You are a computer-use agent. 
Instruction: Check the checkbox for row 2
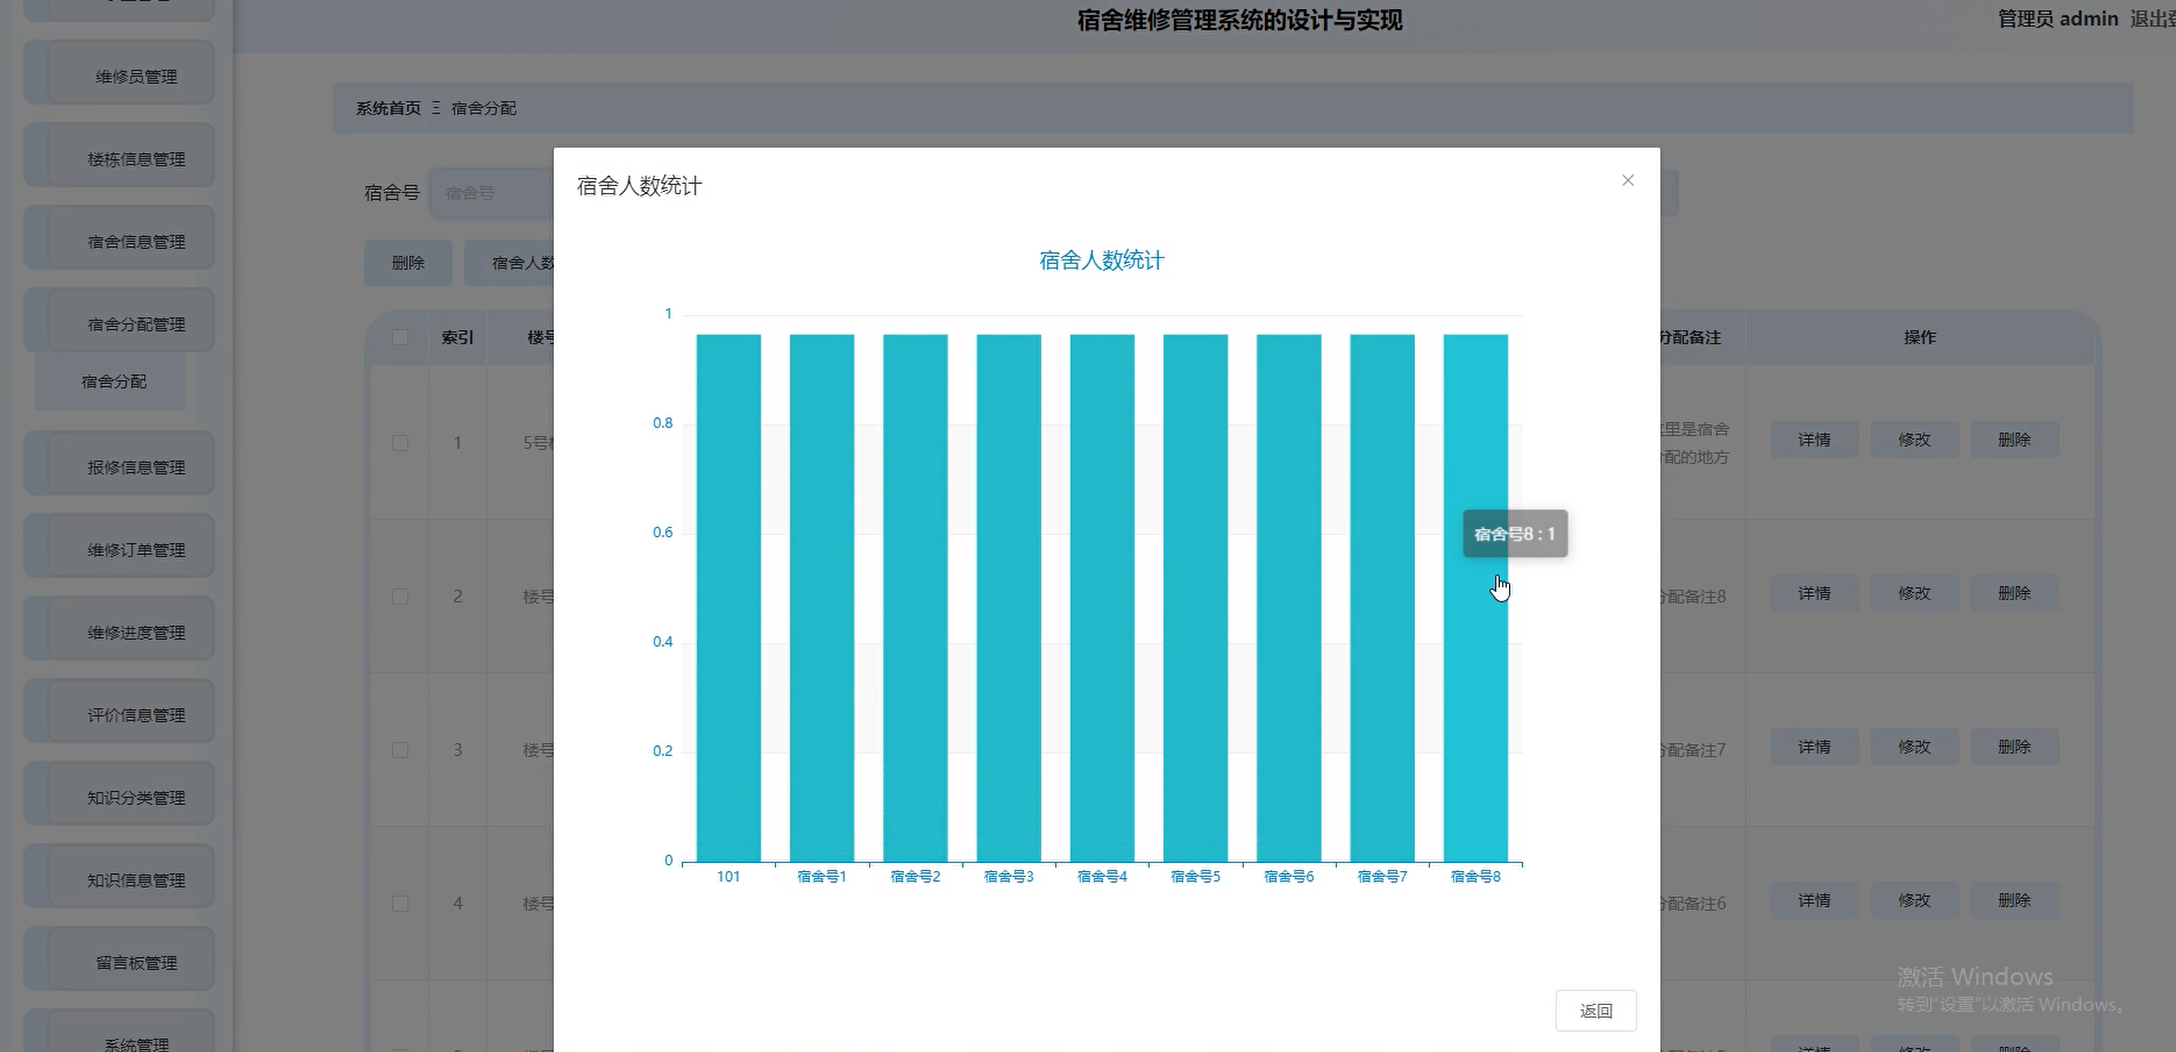(x=400, y=597)
